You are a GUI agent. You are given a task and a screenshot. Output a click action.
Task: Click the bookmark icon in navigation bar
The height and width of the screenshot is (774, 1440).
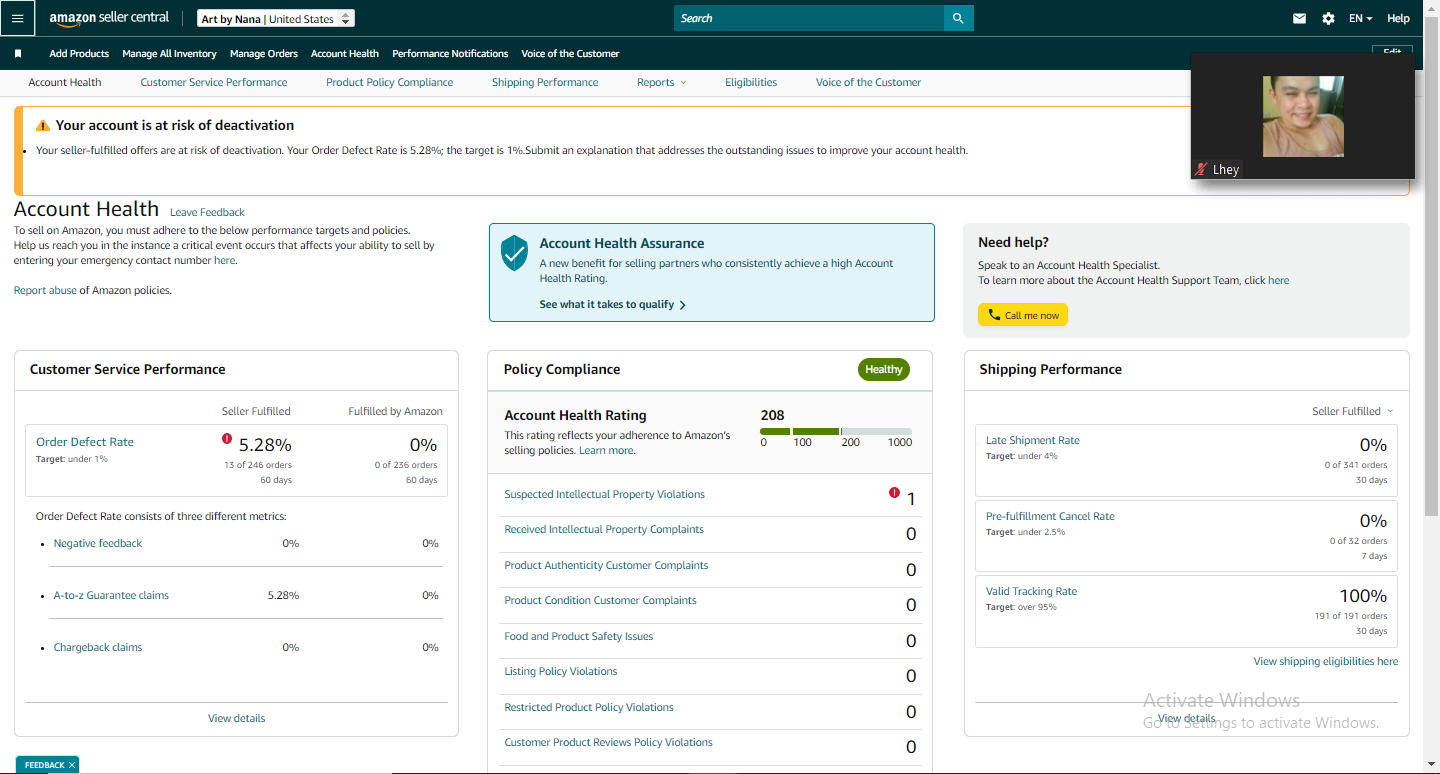click(x=18, y=54)
